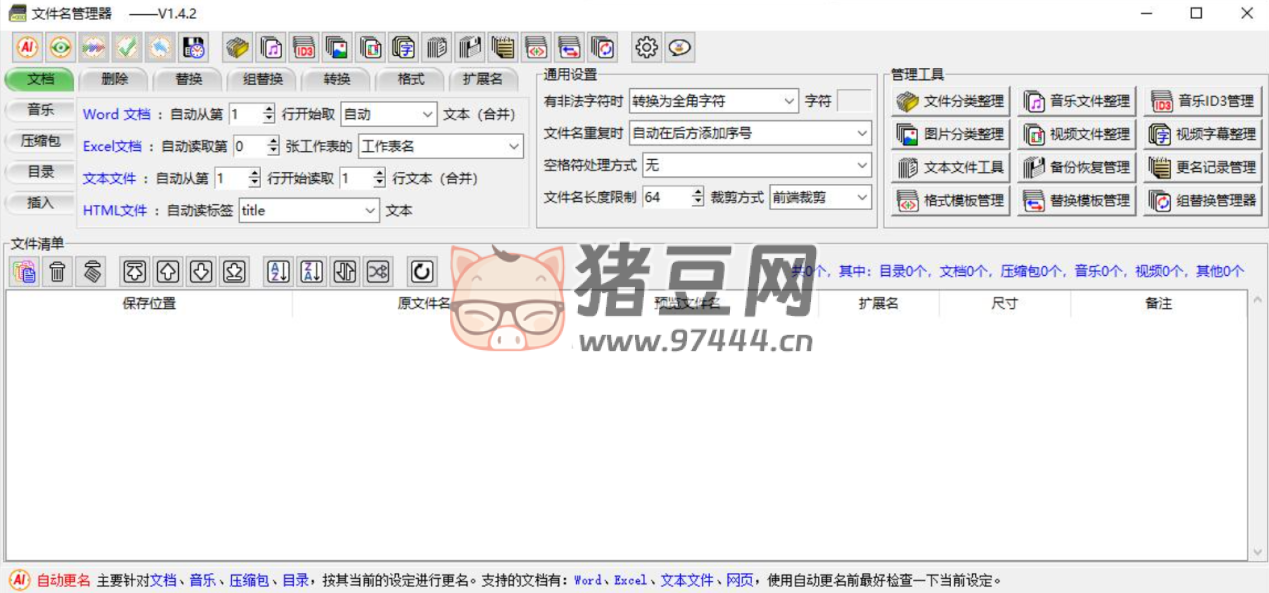
Task: Click the music ID3 tag toolbar icon
Action: coord(304,47)
